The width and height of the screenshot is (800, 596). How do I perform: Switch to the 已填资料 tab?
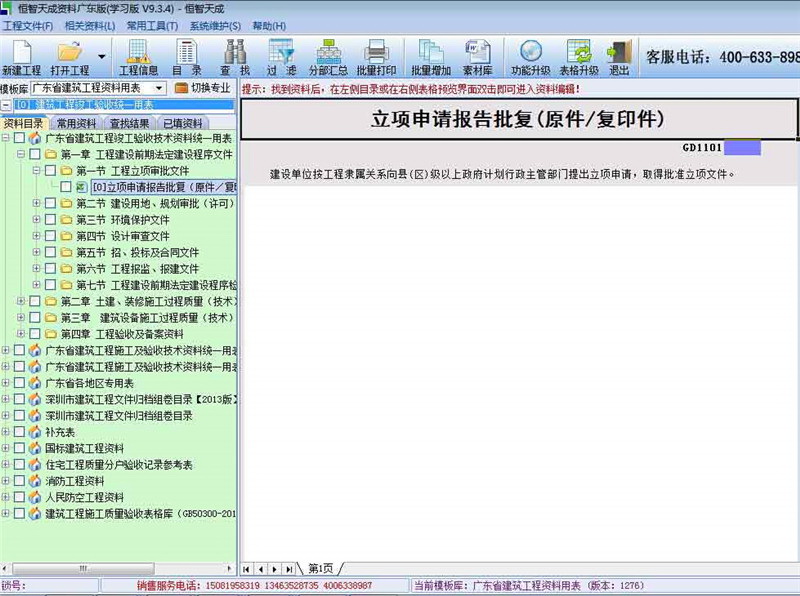coord(183,123)
